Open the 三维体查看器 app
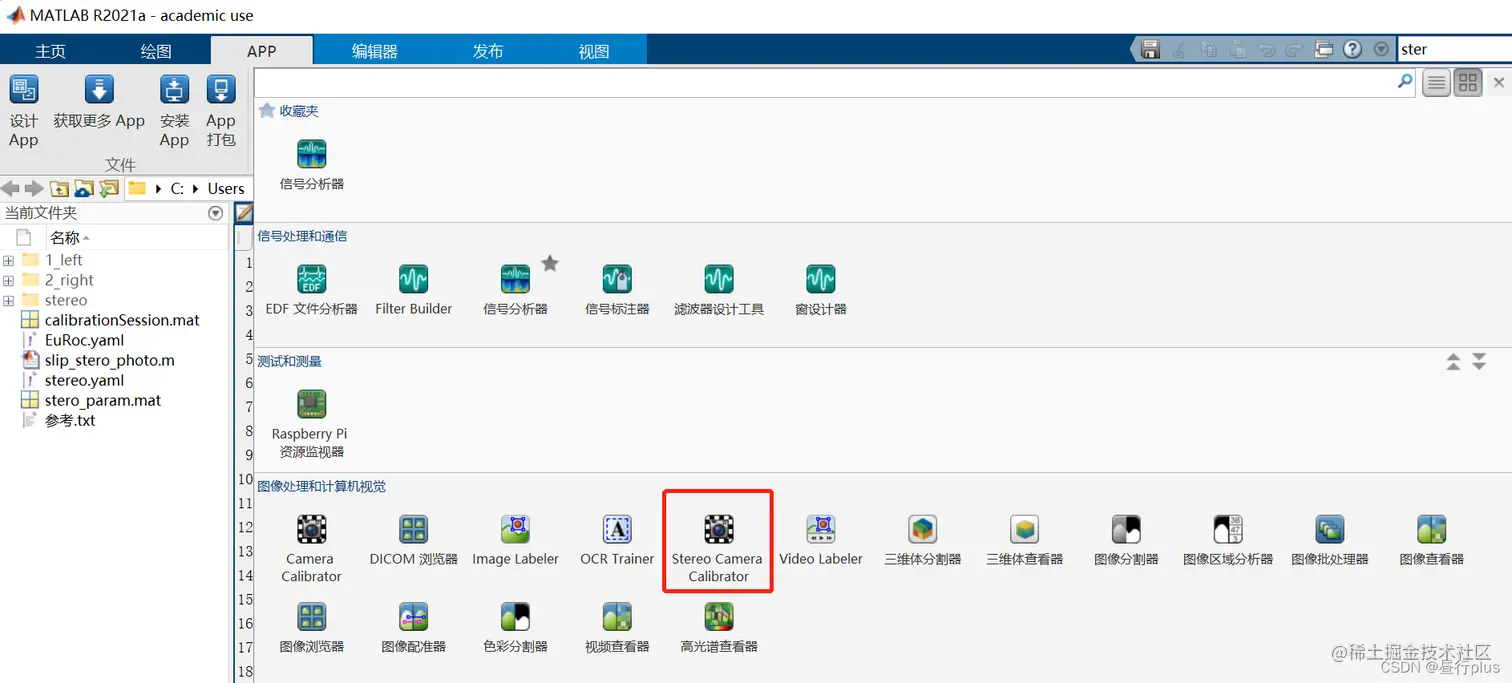Viewport: 1512px width, 683px height. click(x=1024, y=540)
